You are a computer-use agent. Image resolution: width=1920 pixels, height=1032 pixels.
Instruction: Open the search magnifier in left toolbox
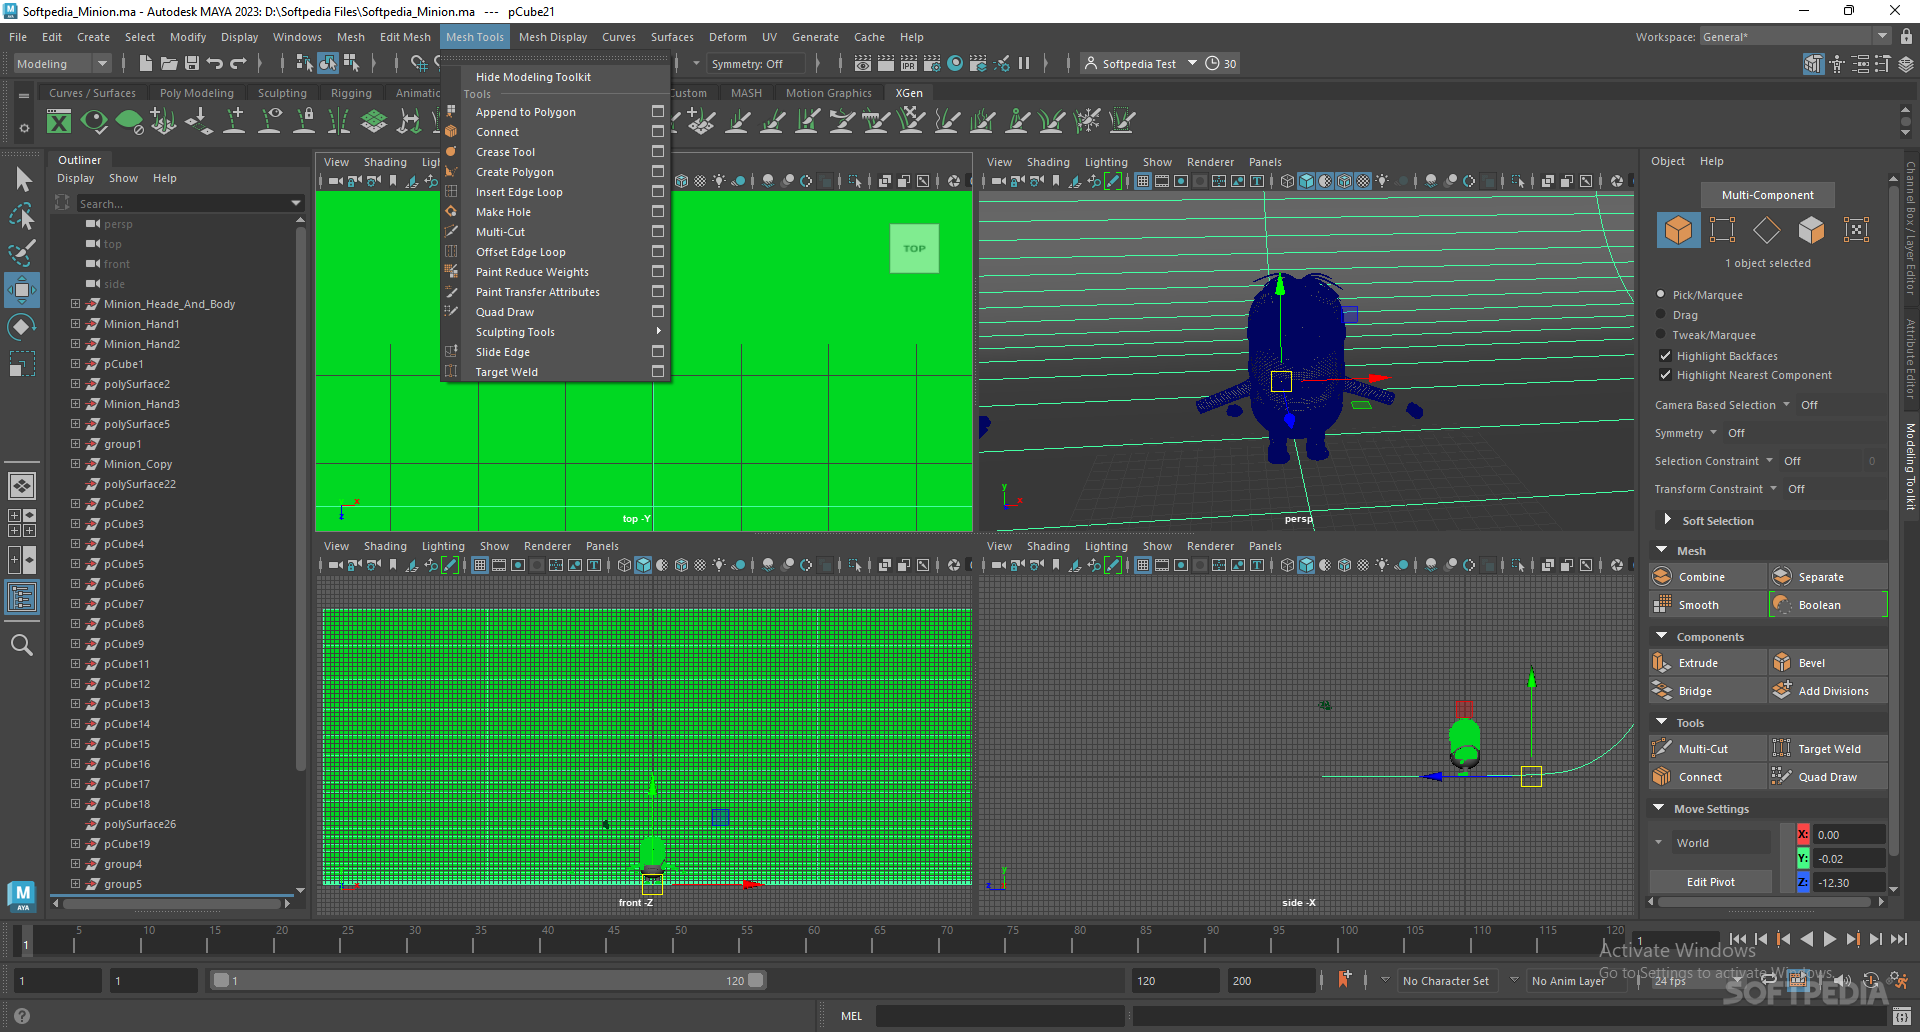(22, 645)
